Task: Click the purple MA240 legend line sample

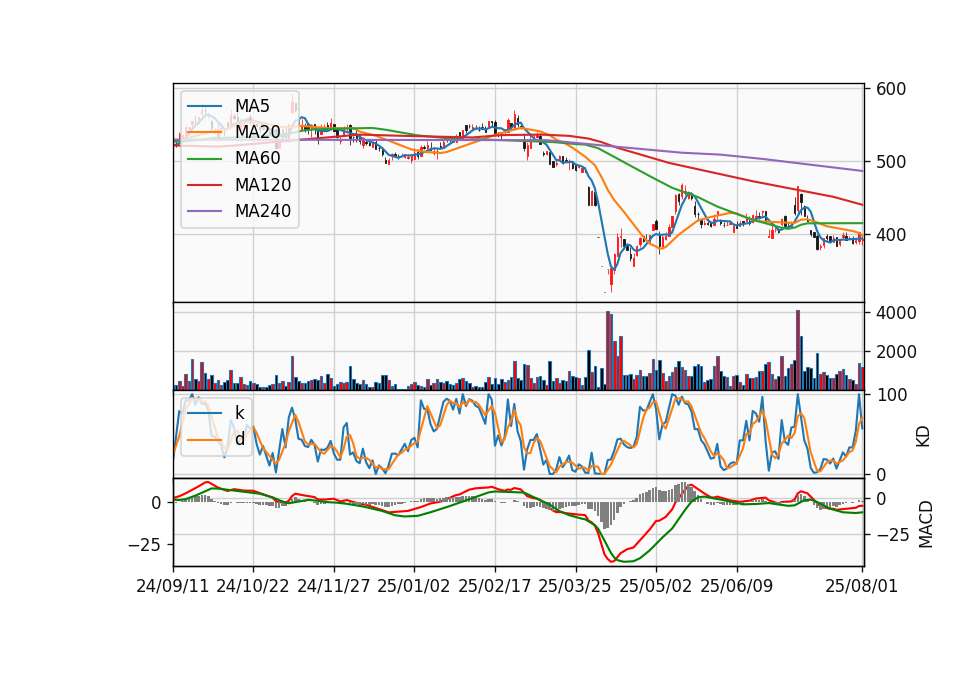Action: (204, 211)
